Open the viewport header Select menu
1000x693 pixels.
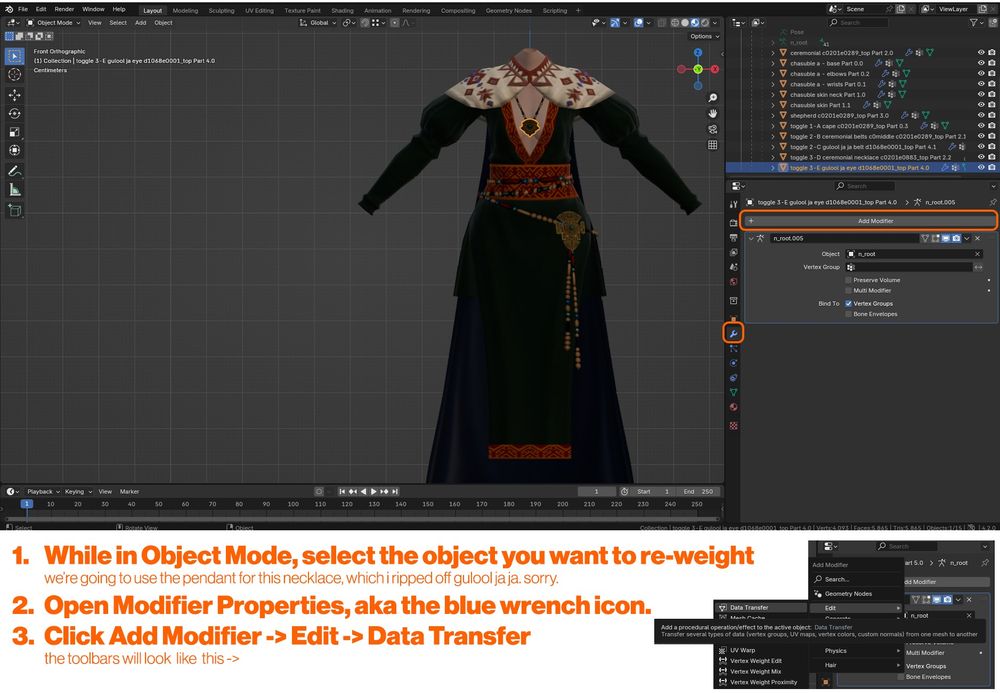point(118,22)
